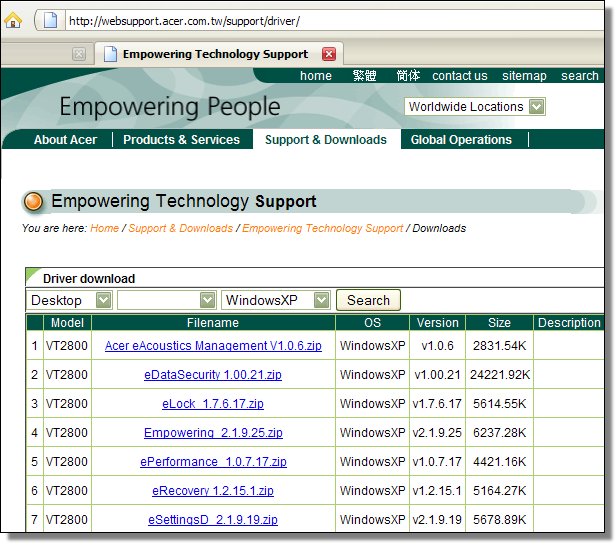615x543 pixels.
Task: Download eSettingsD_2.1.9.19.zip
Action: (x=213, y=520)
